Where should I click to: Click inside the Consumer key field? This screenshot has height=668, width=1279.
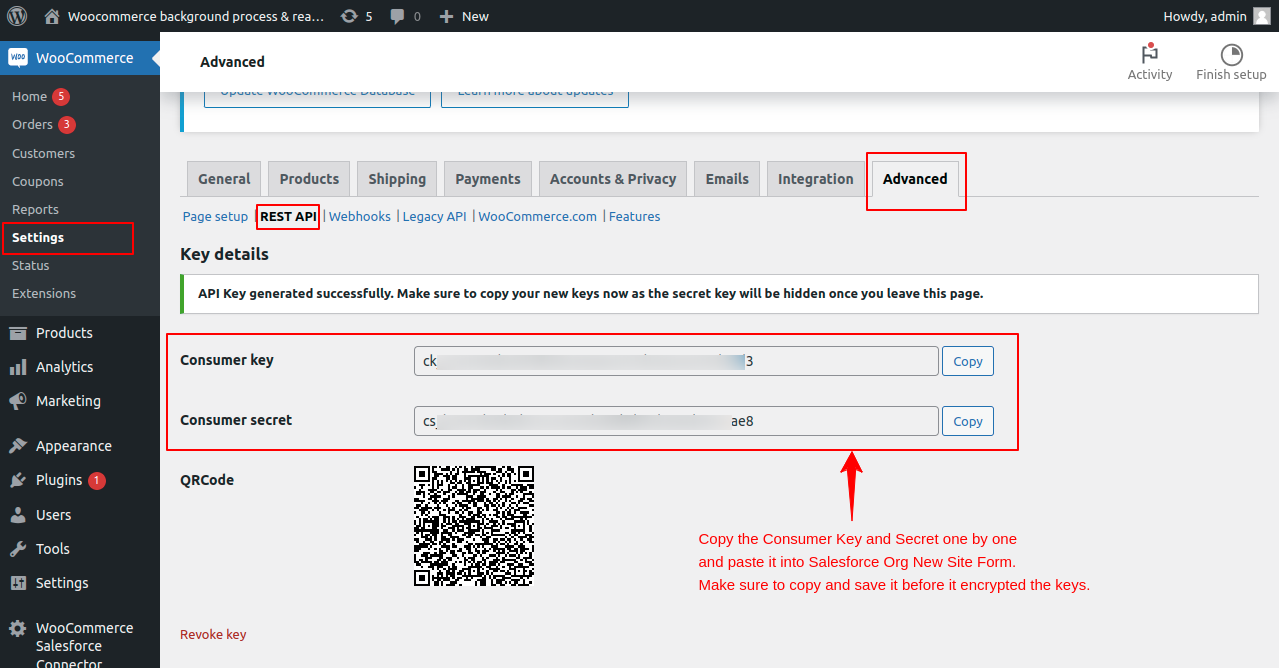(676, 361)
